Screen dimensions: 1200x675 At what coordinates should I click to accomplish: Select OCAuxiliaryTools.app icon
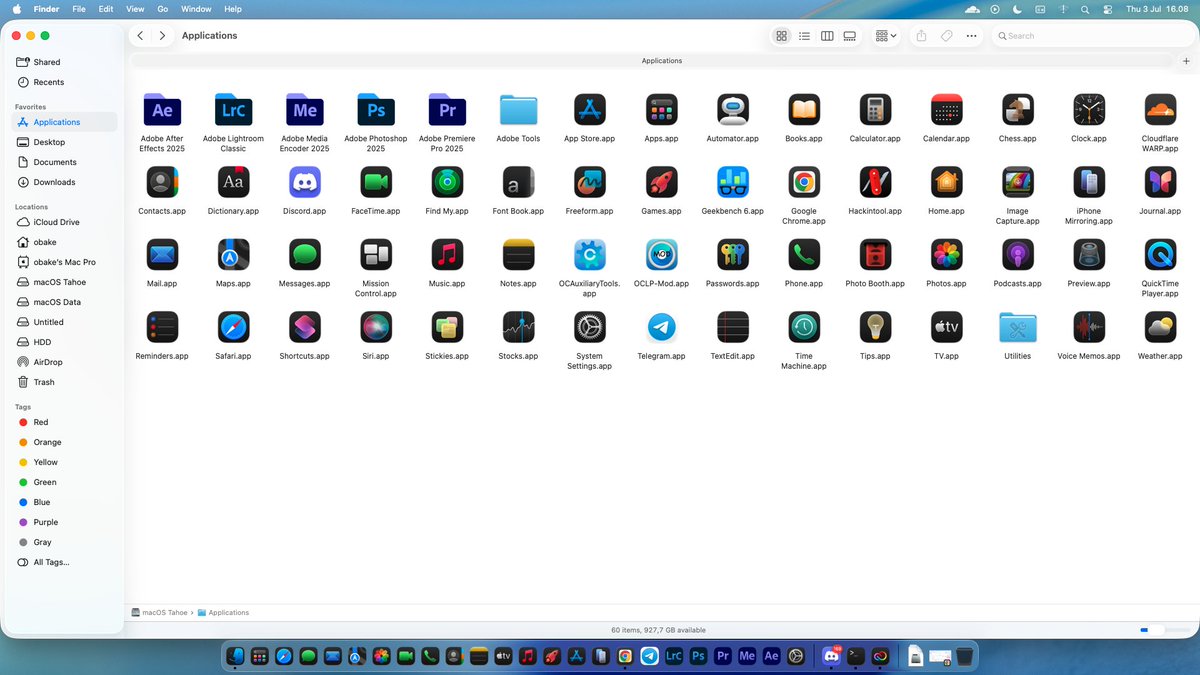tap(590, 255)
